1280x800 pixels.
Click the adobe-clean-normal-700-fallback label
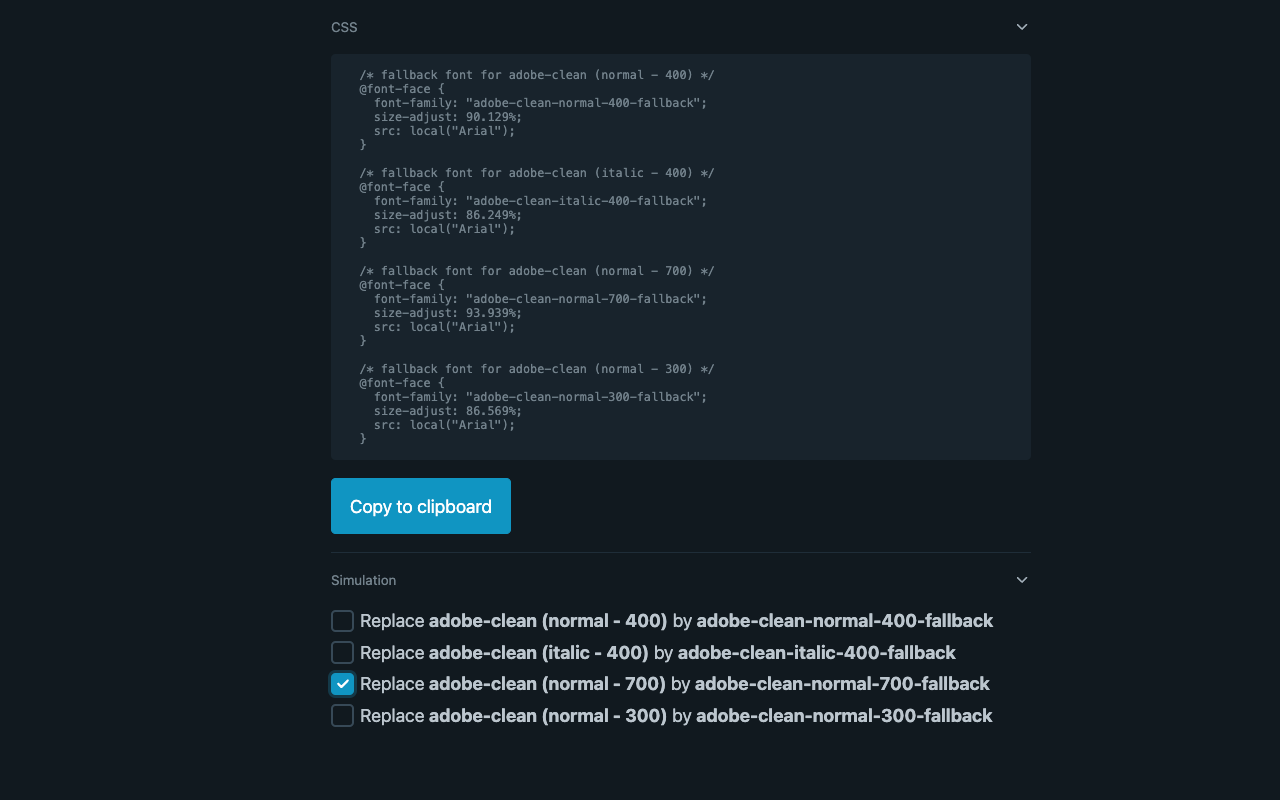click(x=842, y=684)
